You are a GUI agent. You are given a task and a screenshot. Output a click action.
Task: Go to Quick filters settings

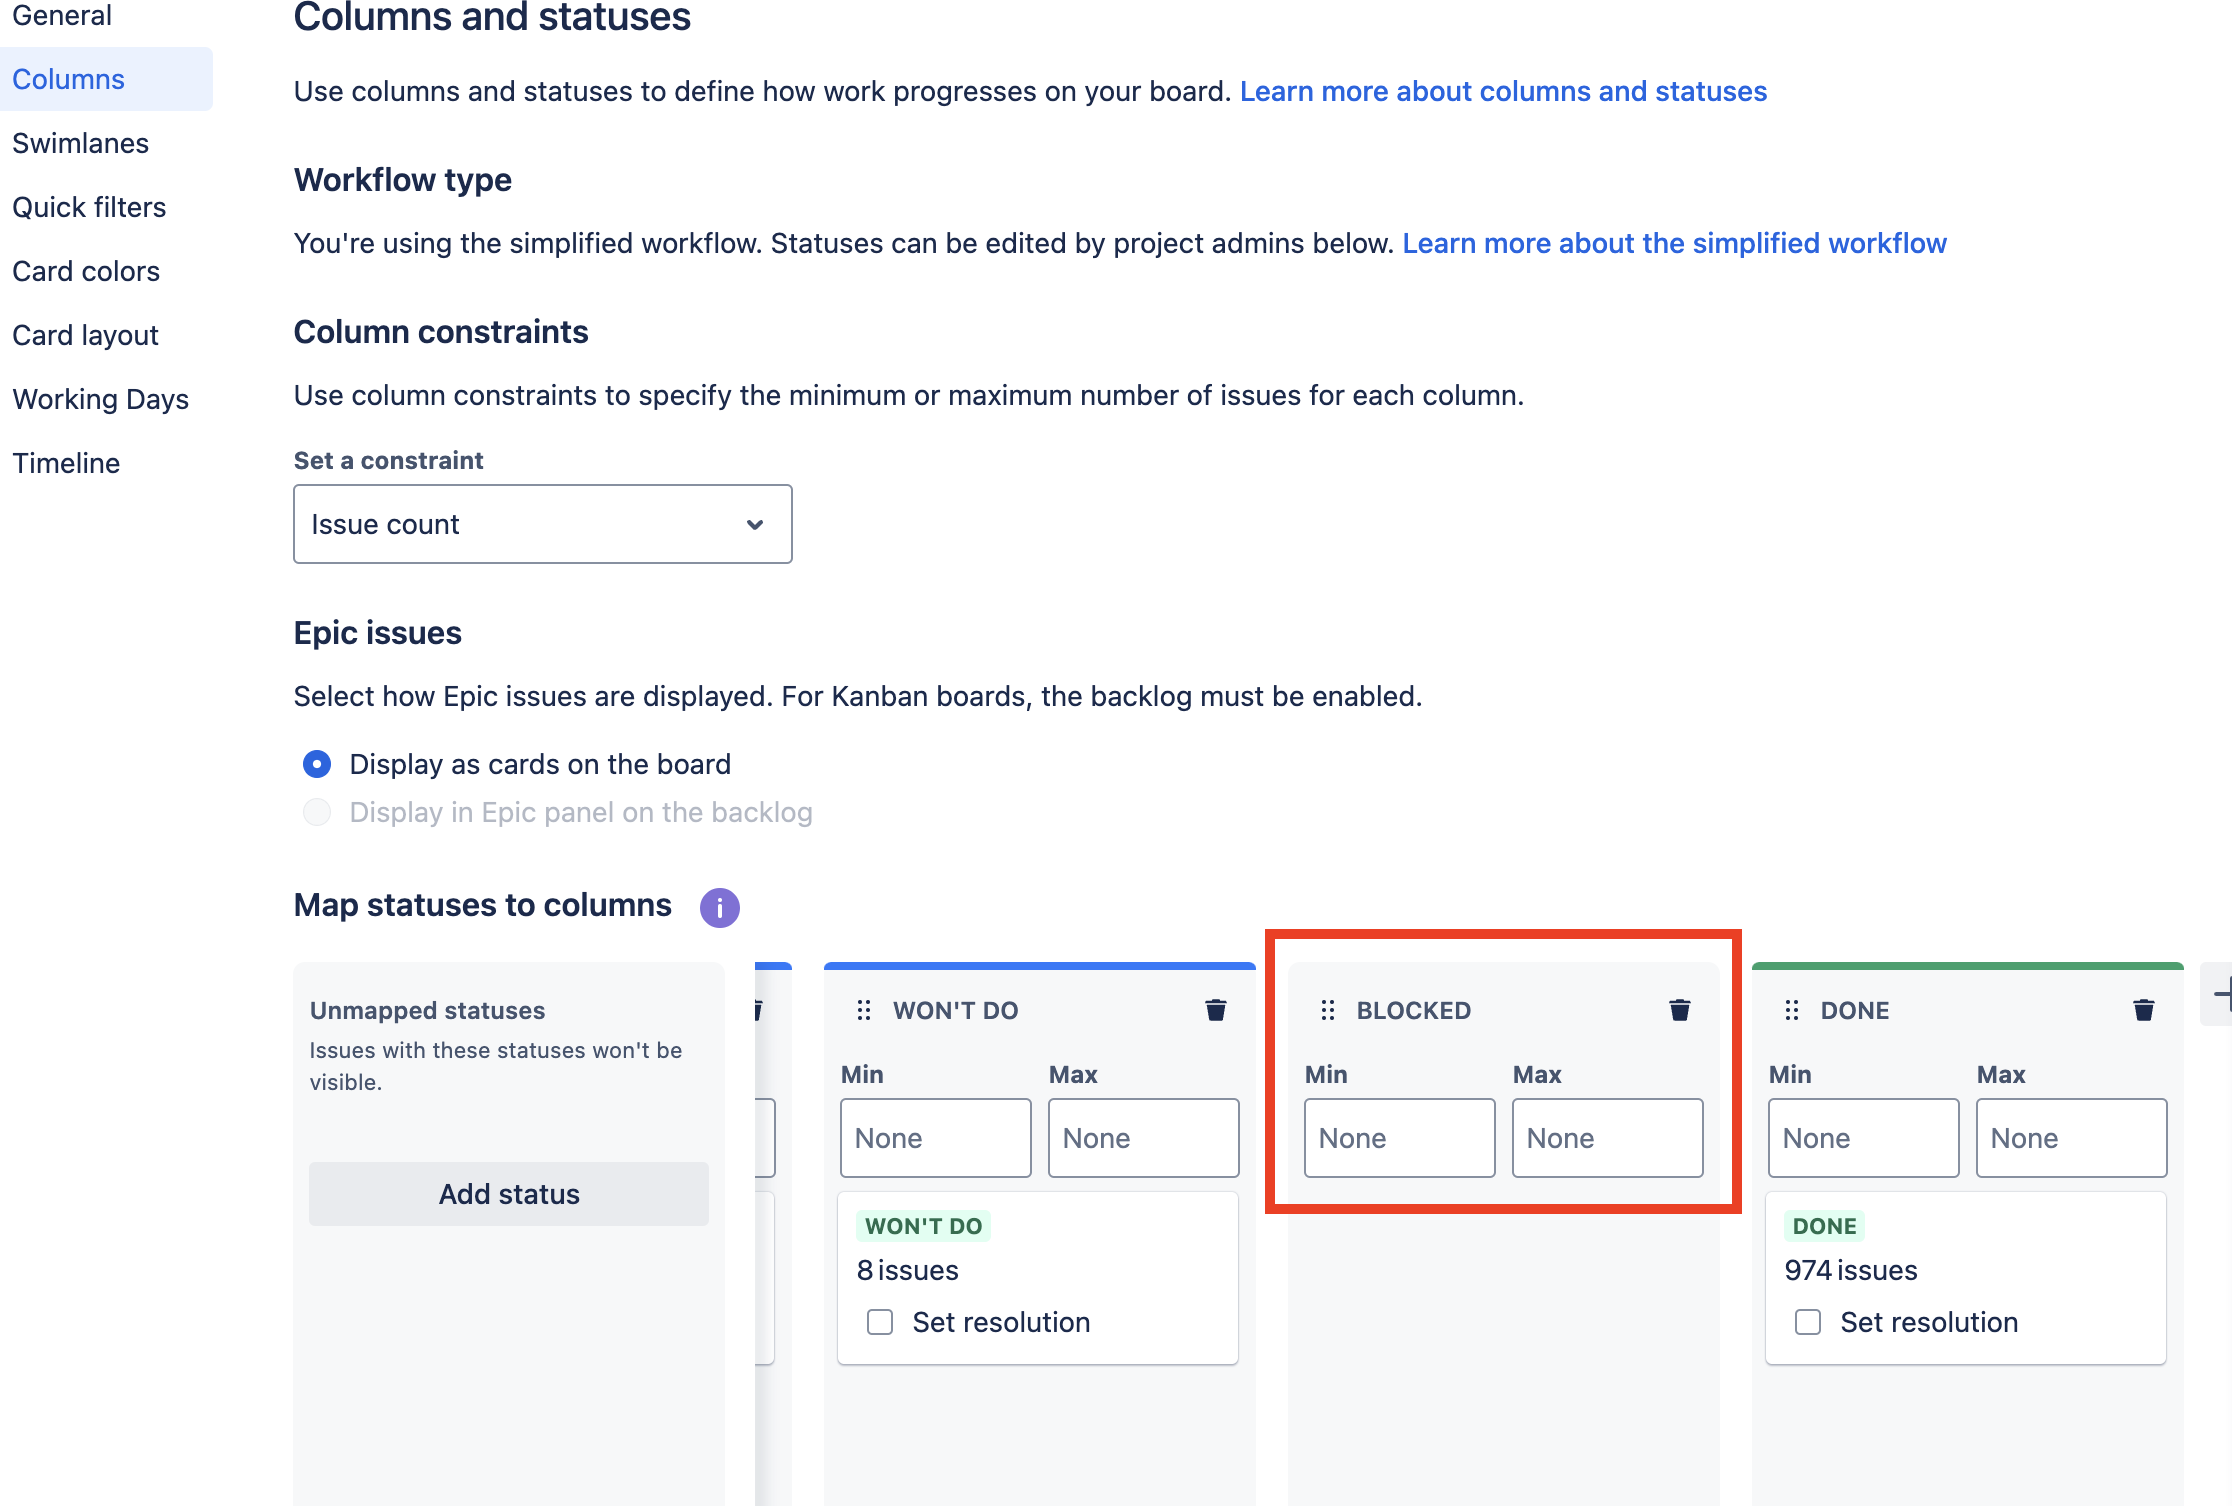pyautogui.click(x=89, y=207)
